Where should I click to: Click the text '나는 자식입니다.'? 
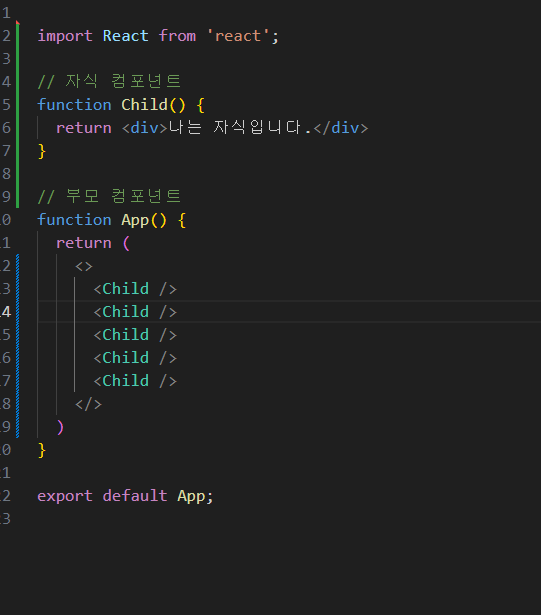[240, 127]
